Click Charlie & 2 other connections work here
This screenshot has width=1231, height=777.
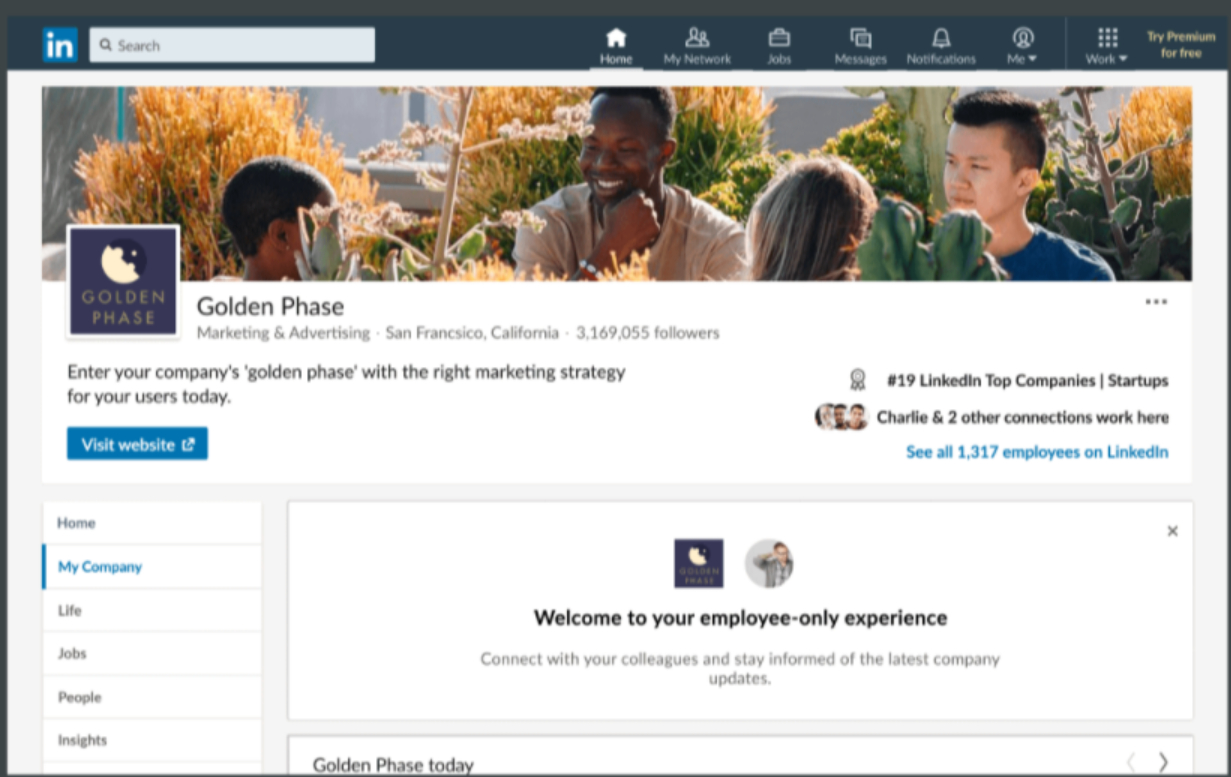coord(1023,417)
